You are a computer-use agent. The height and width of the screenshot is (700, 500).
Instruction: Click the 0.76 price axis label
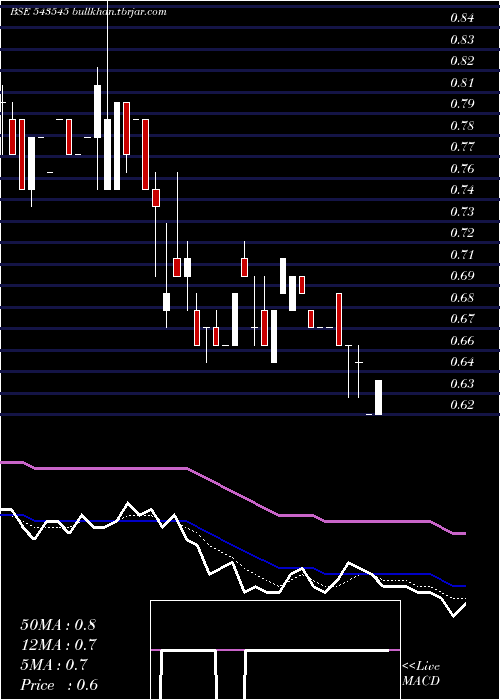click(462, 169)
